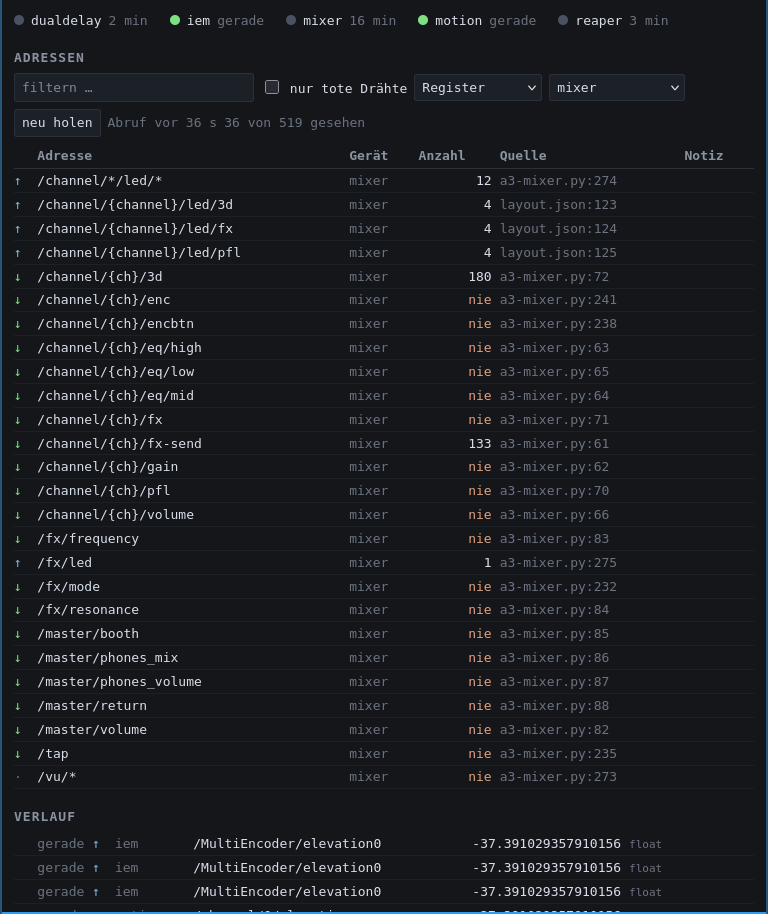This screenshot has height=914, width=768.
Task: Sort by the Anzahl column header
Action: click(442, 156)
